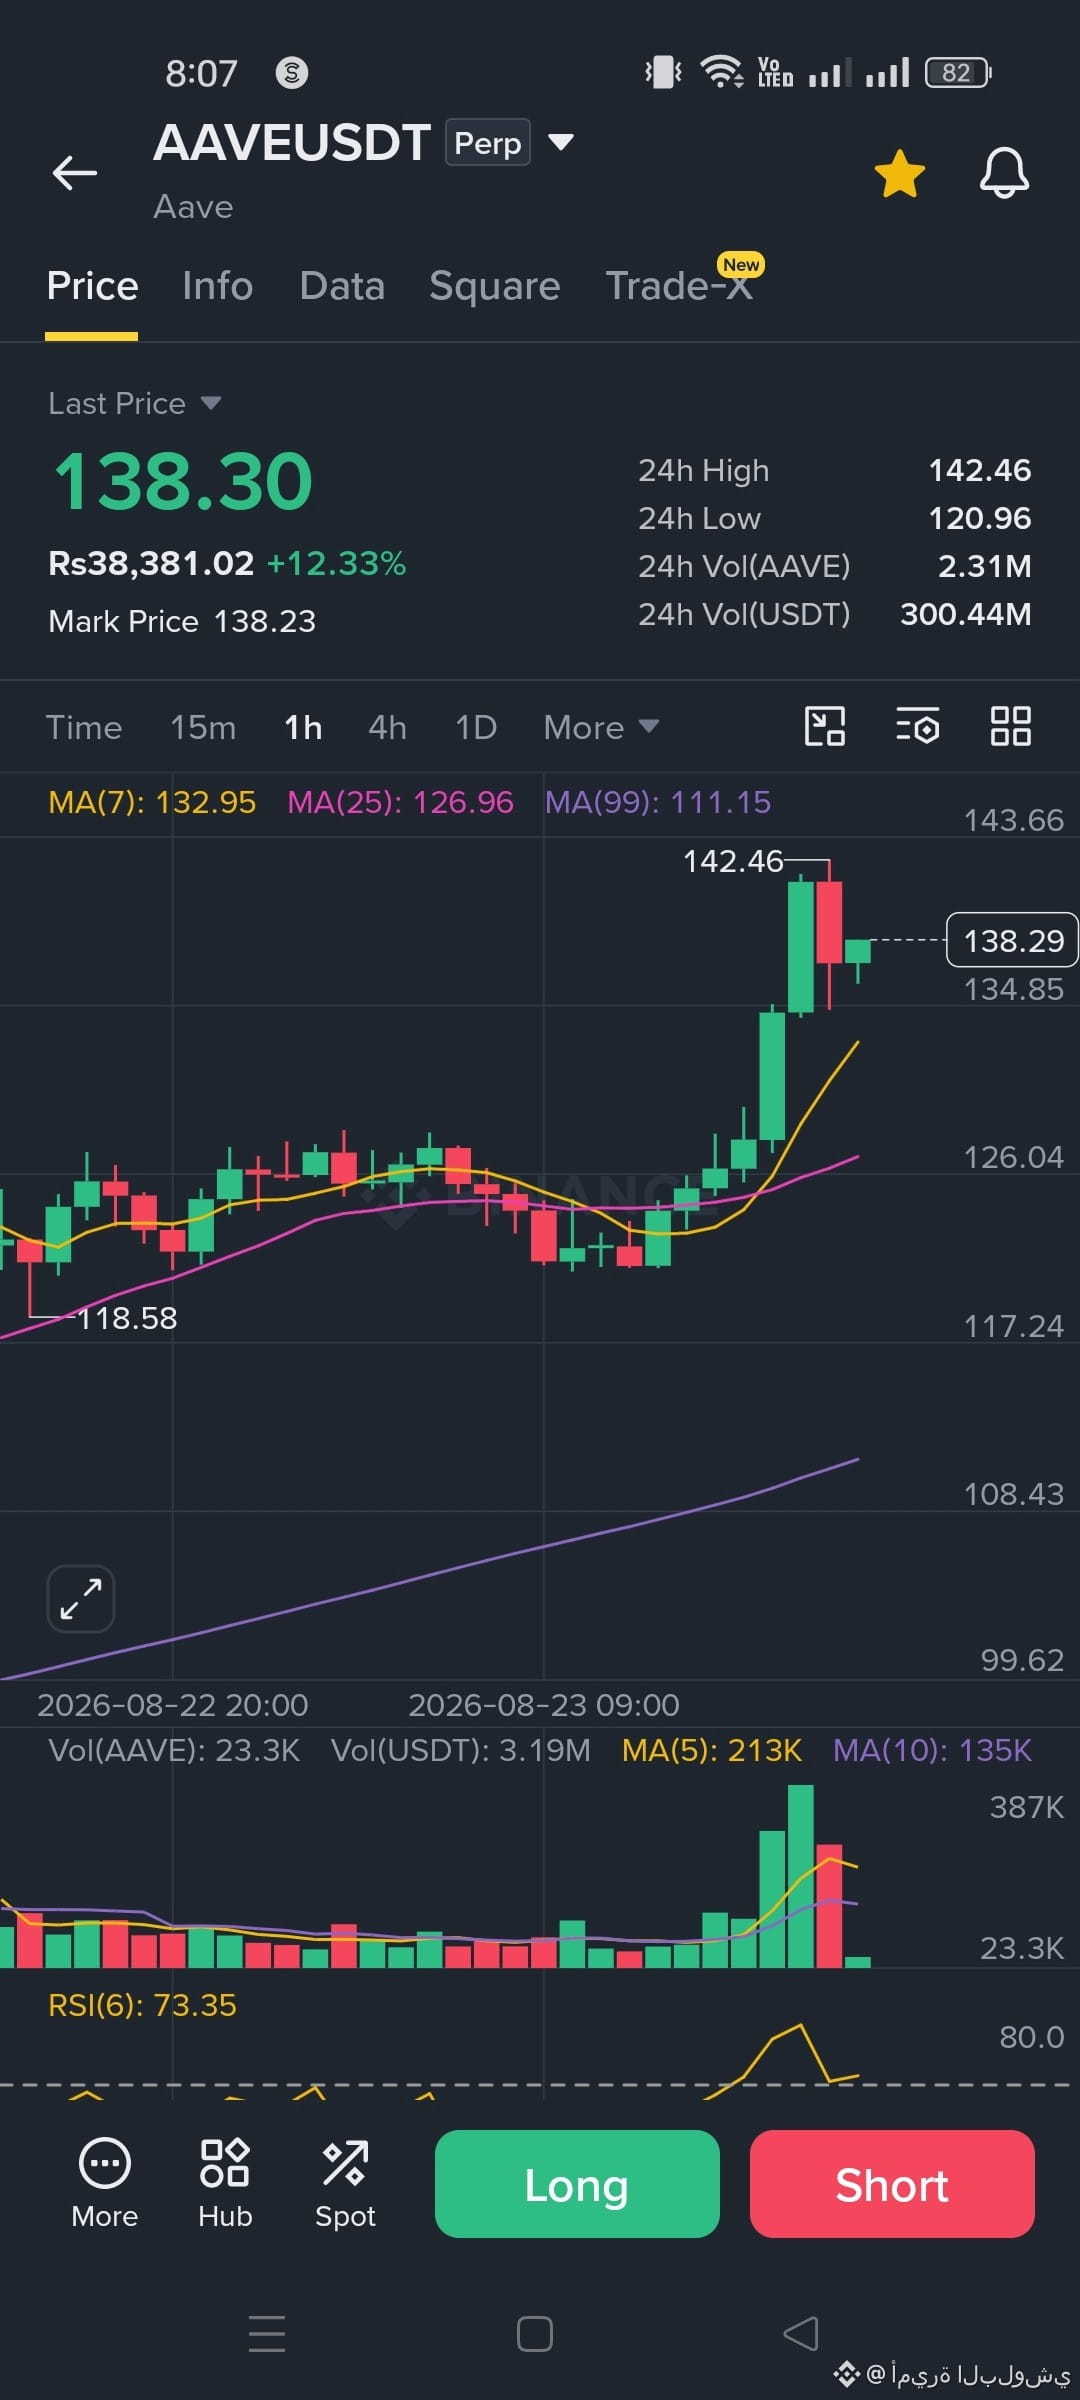1080x2400 pixels.
Task: Tap the +12.33% change percentage
Action: click(336, 563)
